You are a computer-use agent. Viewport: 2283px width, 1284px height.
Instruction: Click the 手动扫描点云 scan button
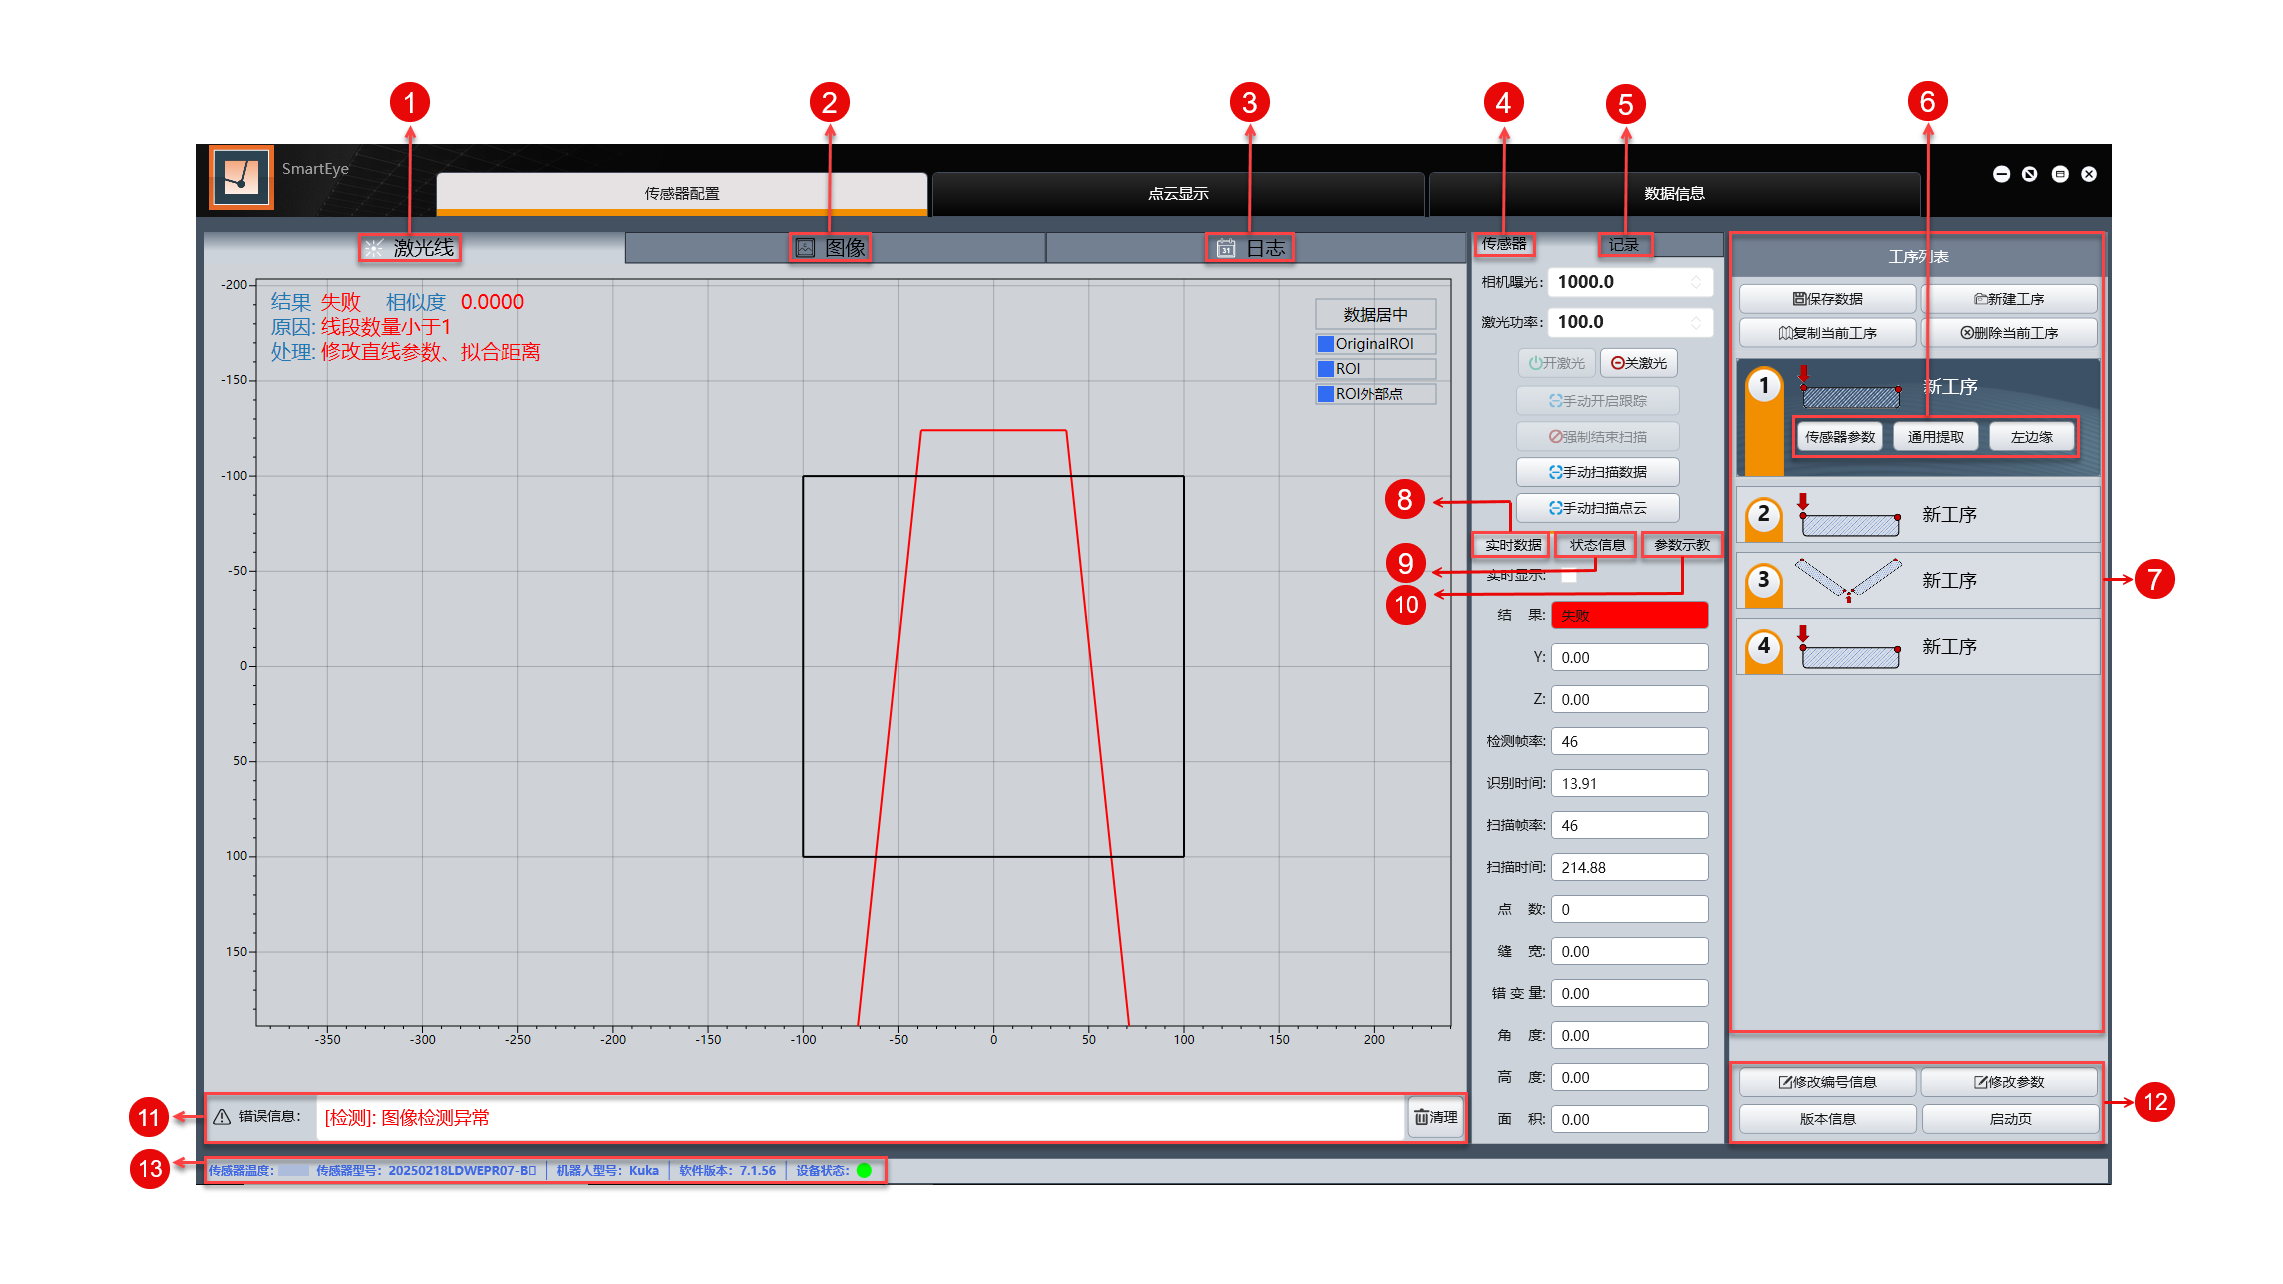[x=1597, y=508]
